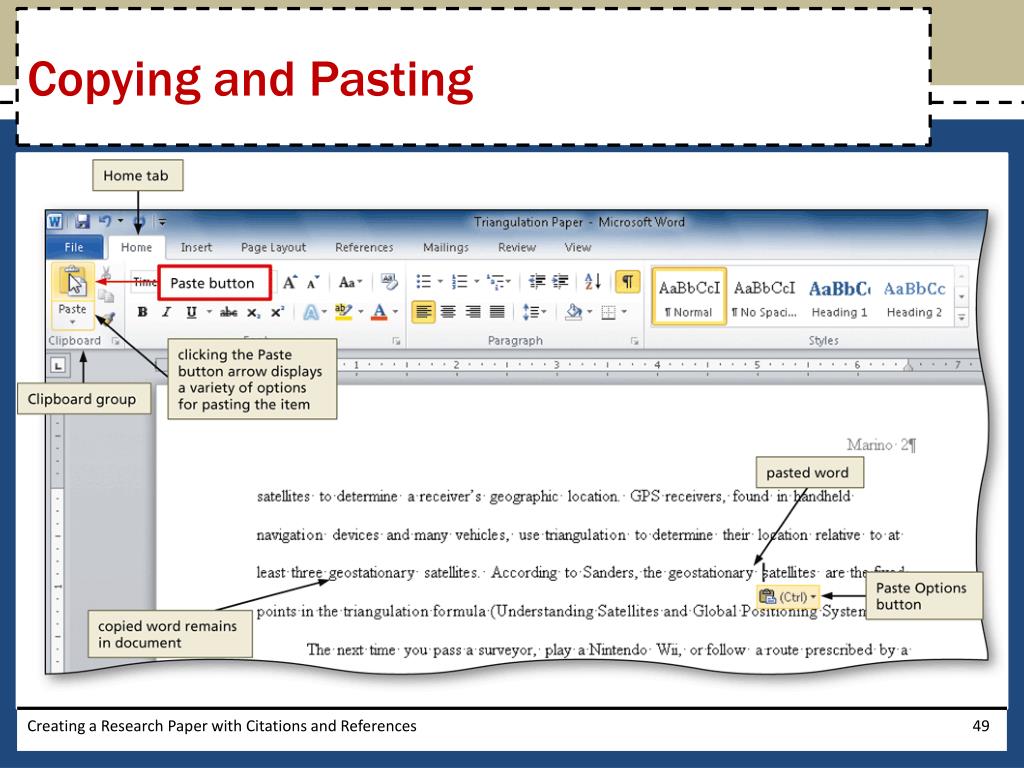Apply the No Spacing style
This screenshot has width=1024, height=768.
point(764,296)
